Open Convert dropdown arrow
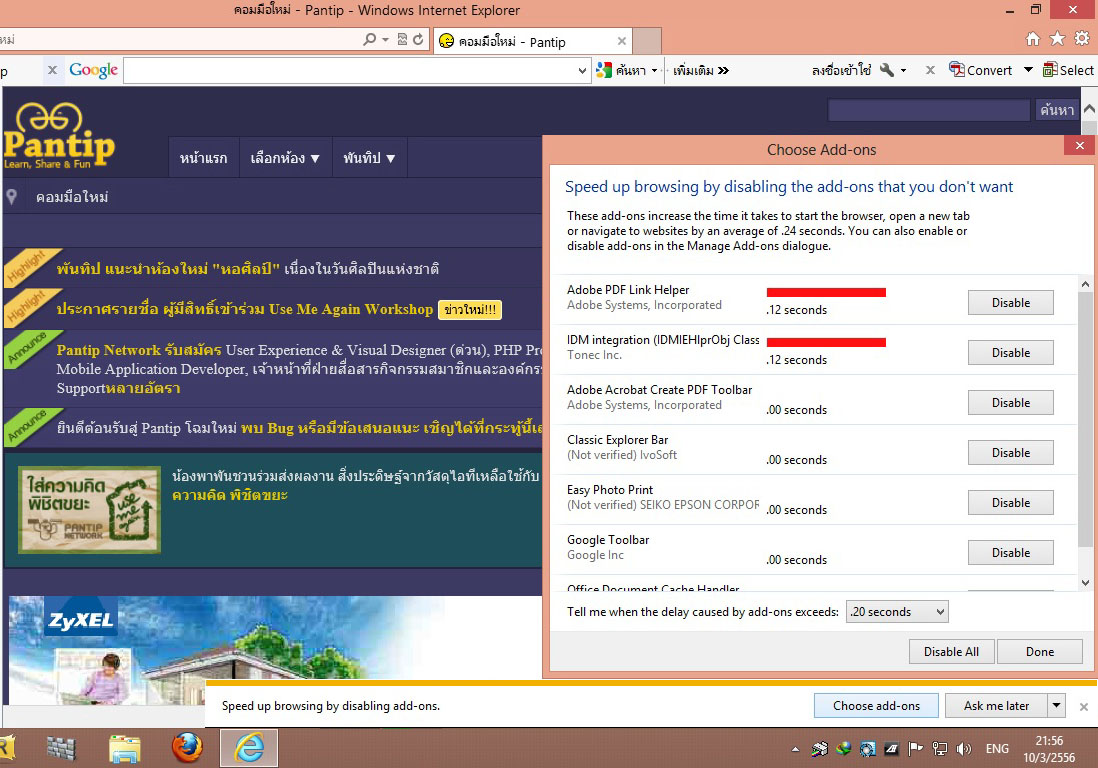This screenshot has height=768, width=1098. click(1028, 69)
